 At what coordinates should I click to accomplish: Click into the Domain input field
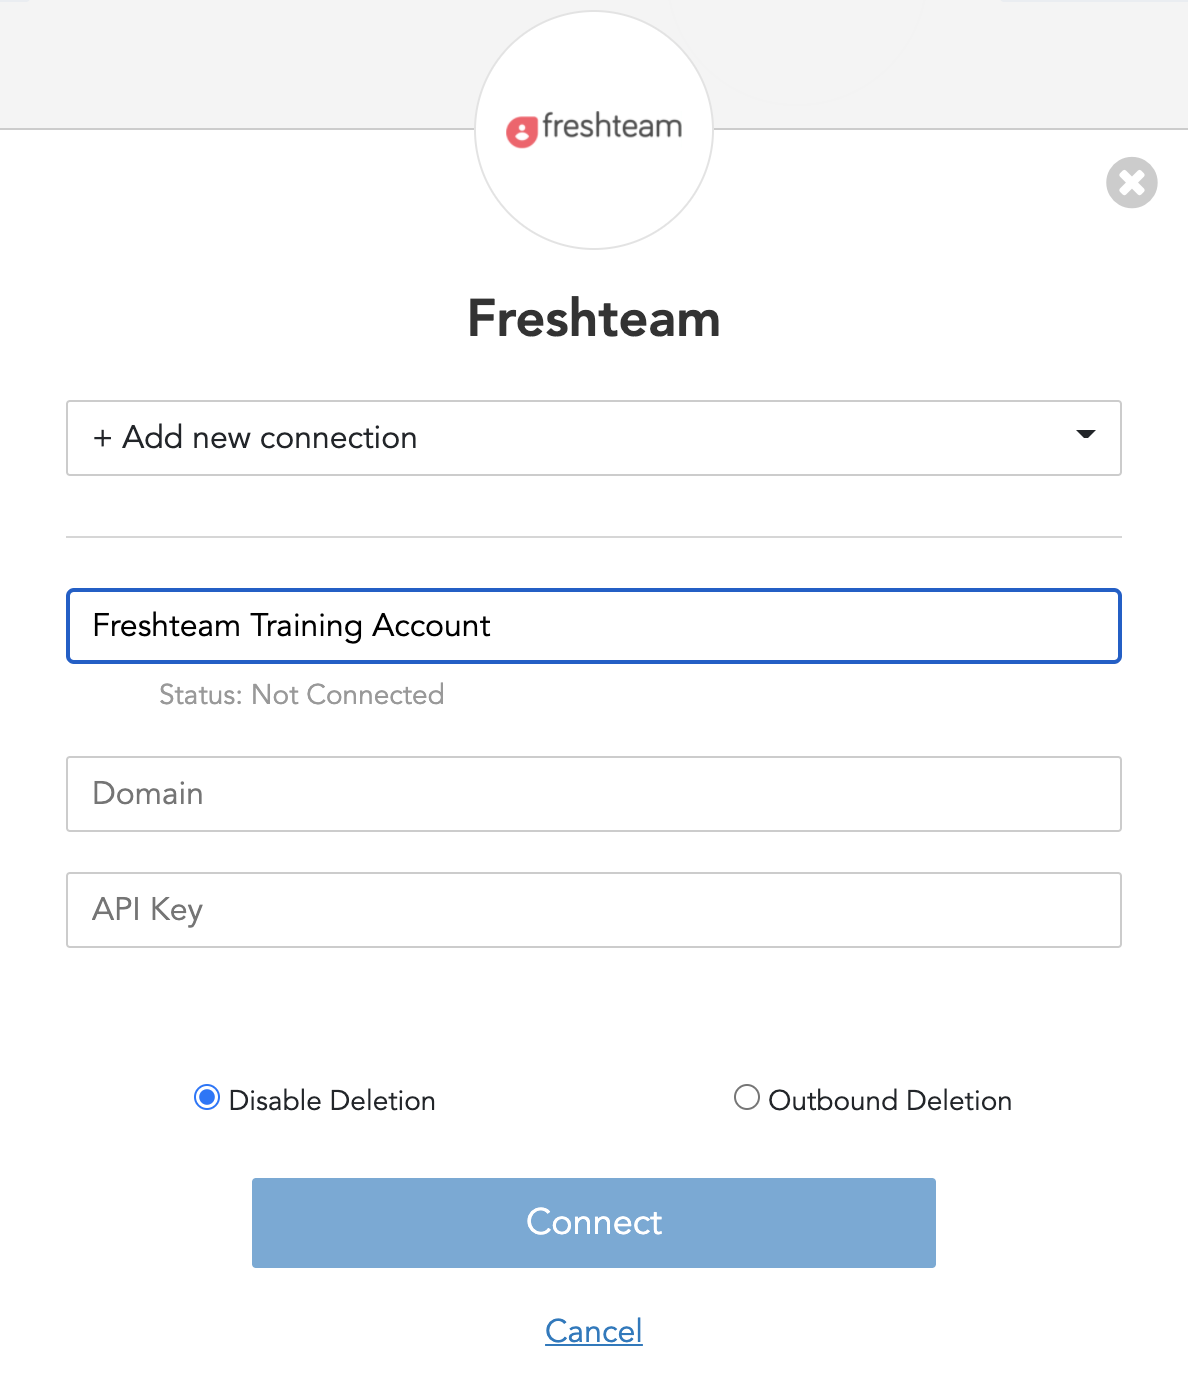coord(593,794)
